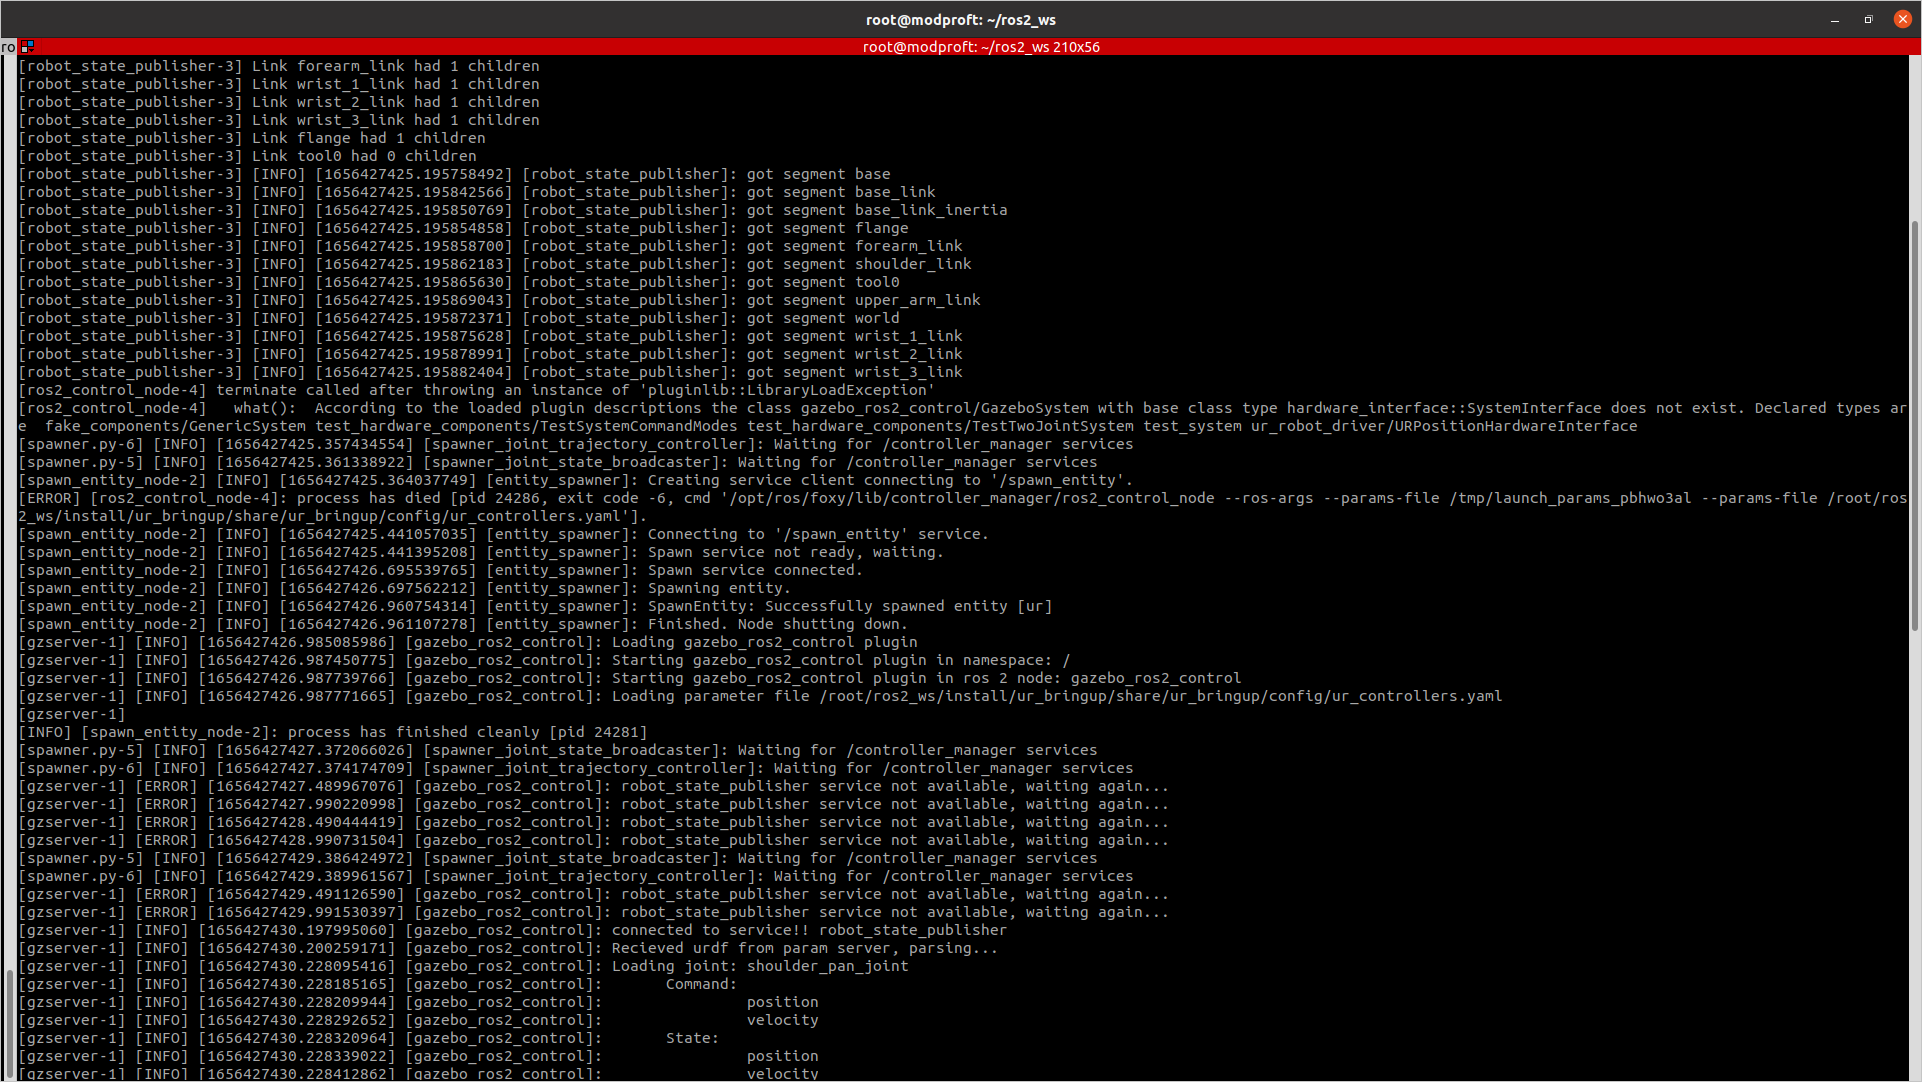
Task: Click text 'got segment world'
Action: [823, 318]
